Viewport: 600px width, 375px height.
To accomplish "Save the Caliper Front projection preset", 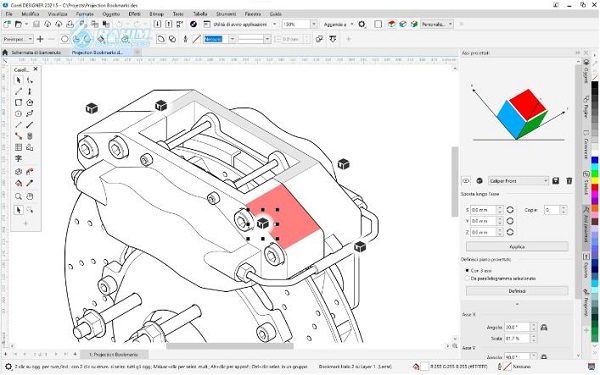I will [x=556, y=181].
